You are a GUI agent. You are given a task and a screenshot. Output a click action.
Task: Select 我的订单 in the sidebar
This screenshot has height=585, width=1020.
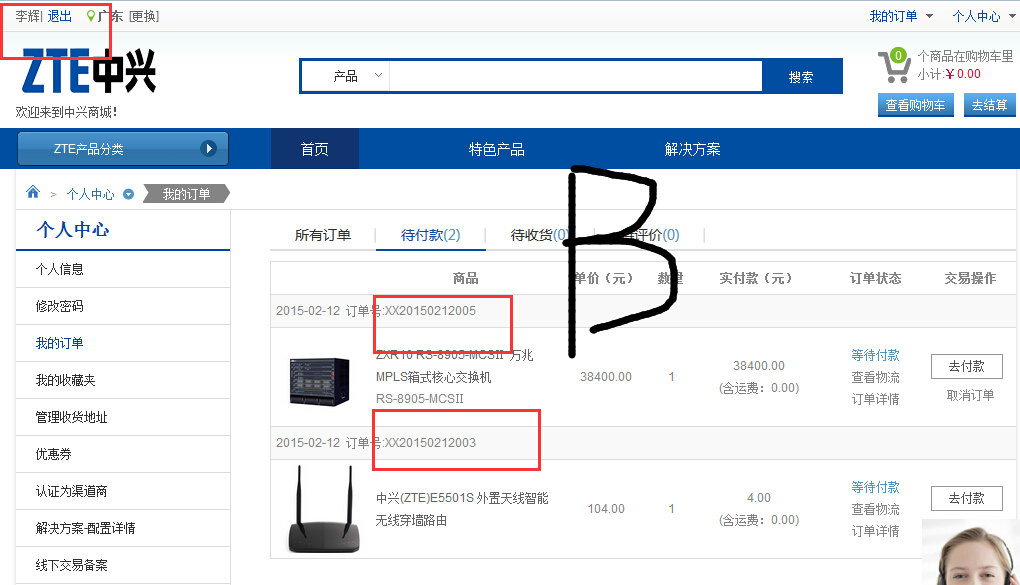[123, 343]
